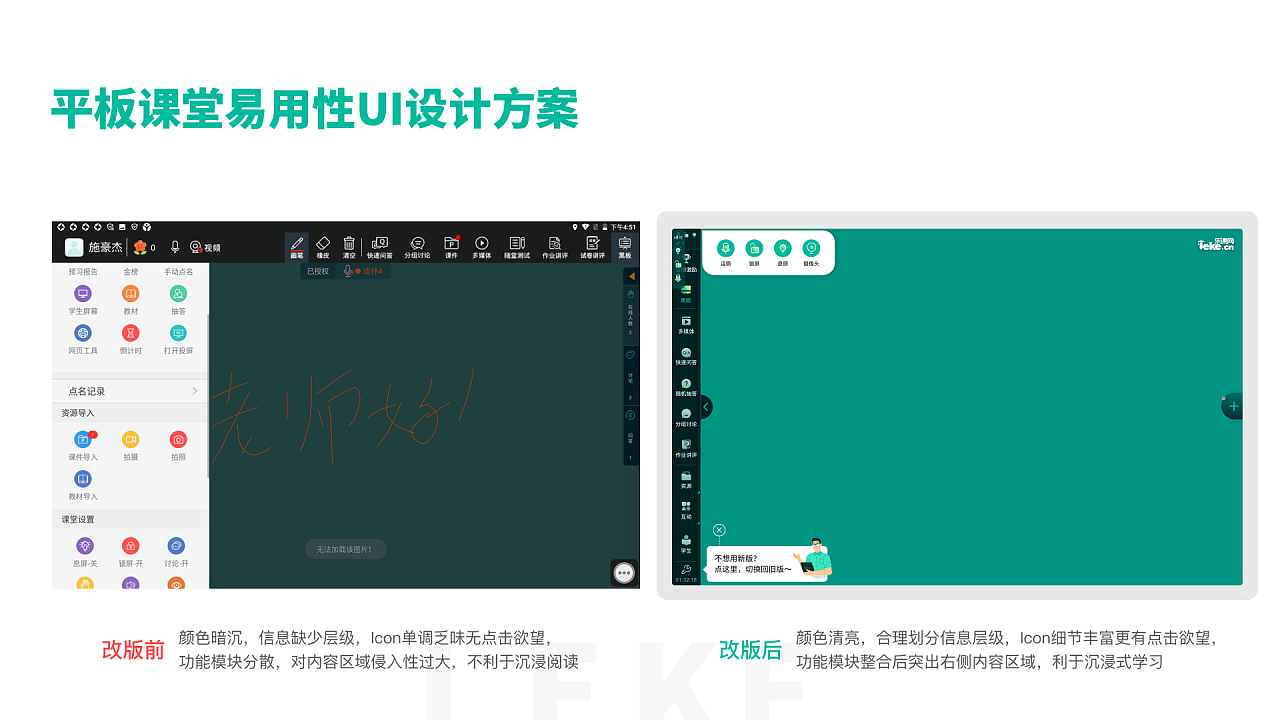Select the 橡皮 eraser tool
This screenshot has height=720, width=1280.
click(323, 247)
